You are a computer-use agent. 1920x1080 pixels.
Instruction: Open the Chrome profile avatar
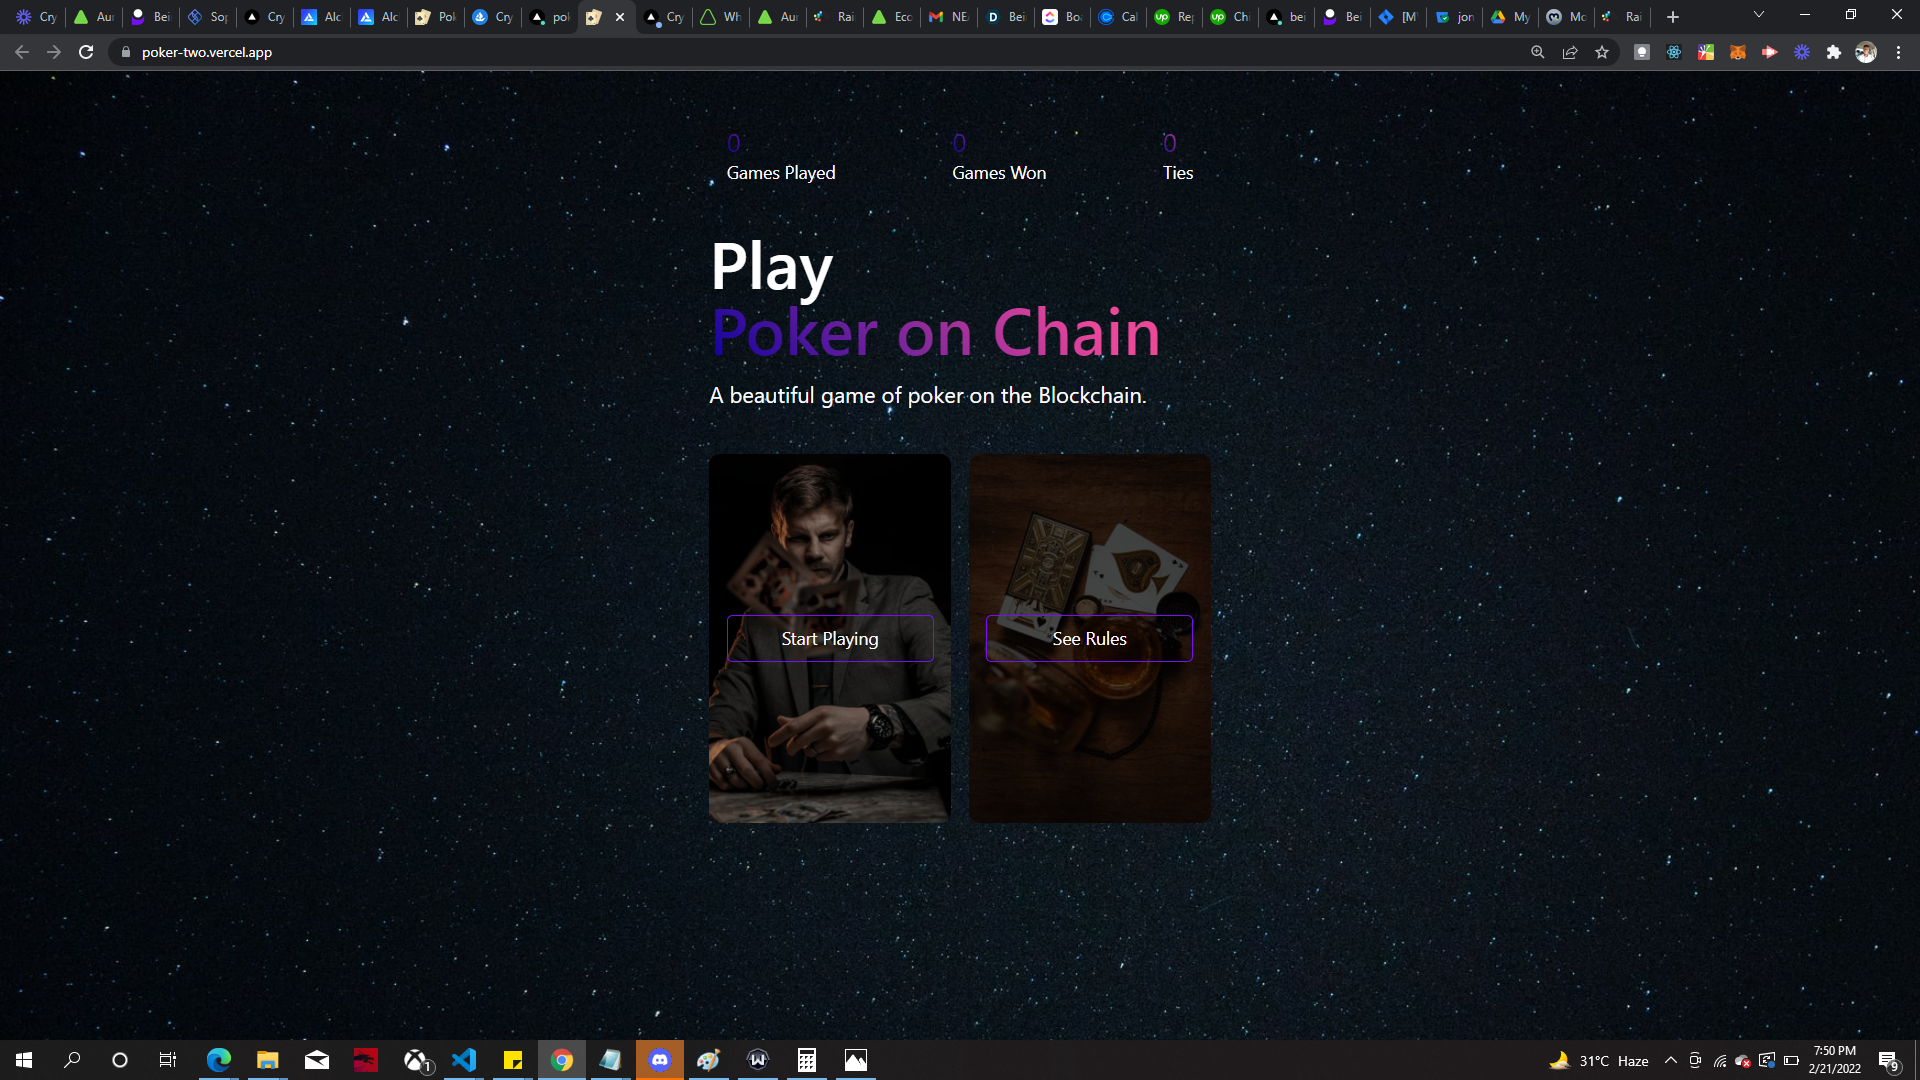coord(1866,52)
